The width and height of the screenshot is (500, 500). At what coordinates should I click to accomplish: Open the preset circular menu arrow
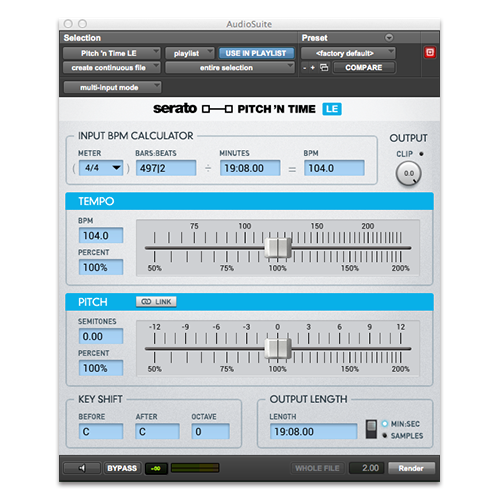(389, 38)
